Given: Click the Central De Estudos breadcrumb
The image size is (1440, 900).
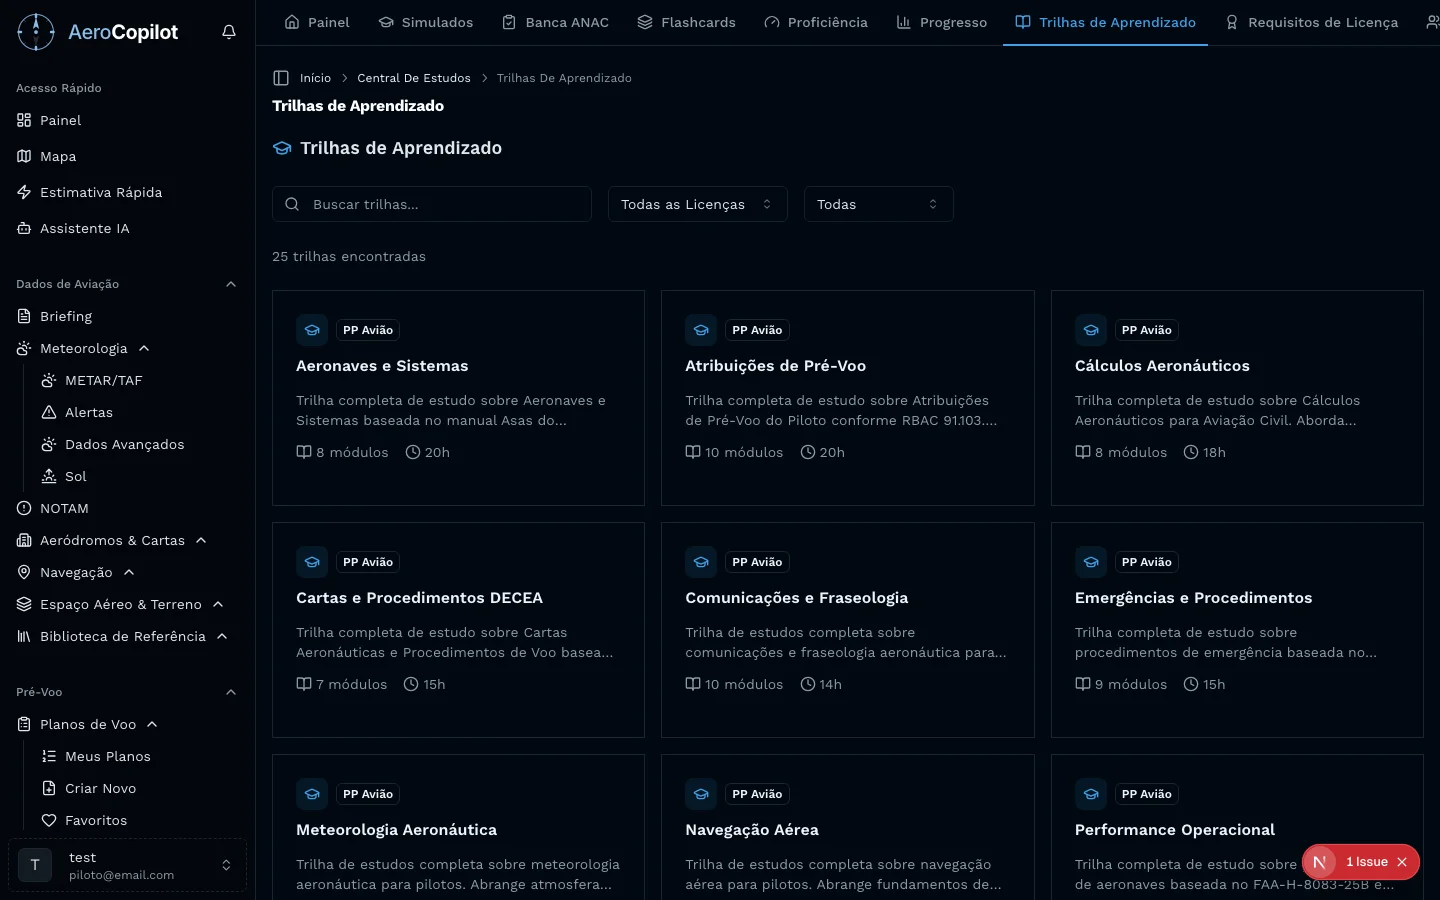Looking at the screenshot, I should click(x=413, y=77).
